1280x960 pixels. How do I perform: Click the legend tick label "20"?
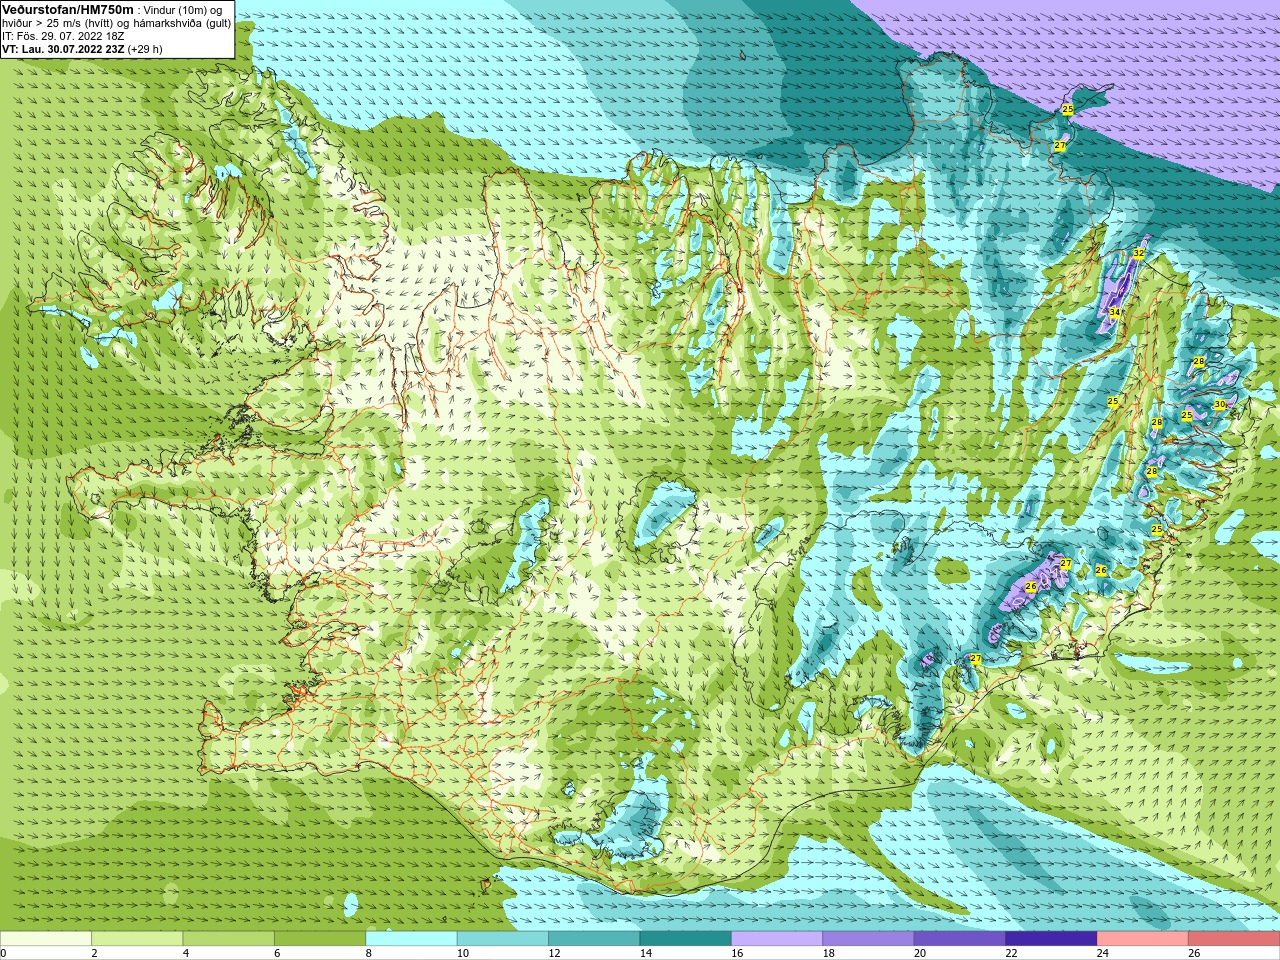(x=920, y=953)
